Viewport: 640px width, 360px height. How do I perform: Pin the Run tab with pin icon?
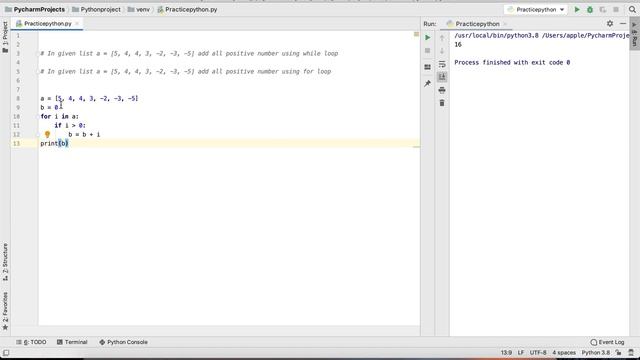tap(427, 83)
